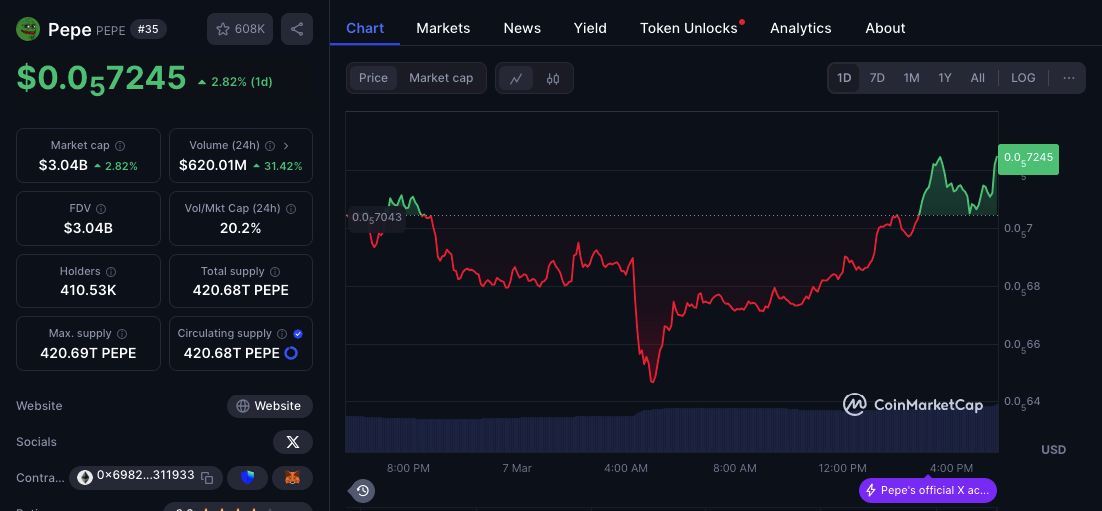Click the #35 rank badge
Screen dimensions: 1102x511
[148, 29]
